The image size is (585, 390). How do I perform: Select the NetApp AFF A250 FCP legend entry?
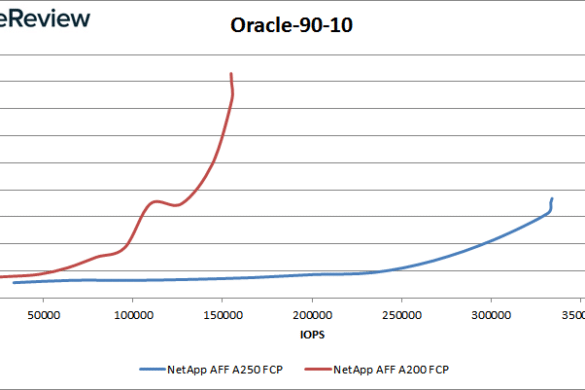point(211,369)
